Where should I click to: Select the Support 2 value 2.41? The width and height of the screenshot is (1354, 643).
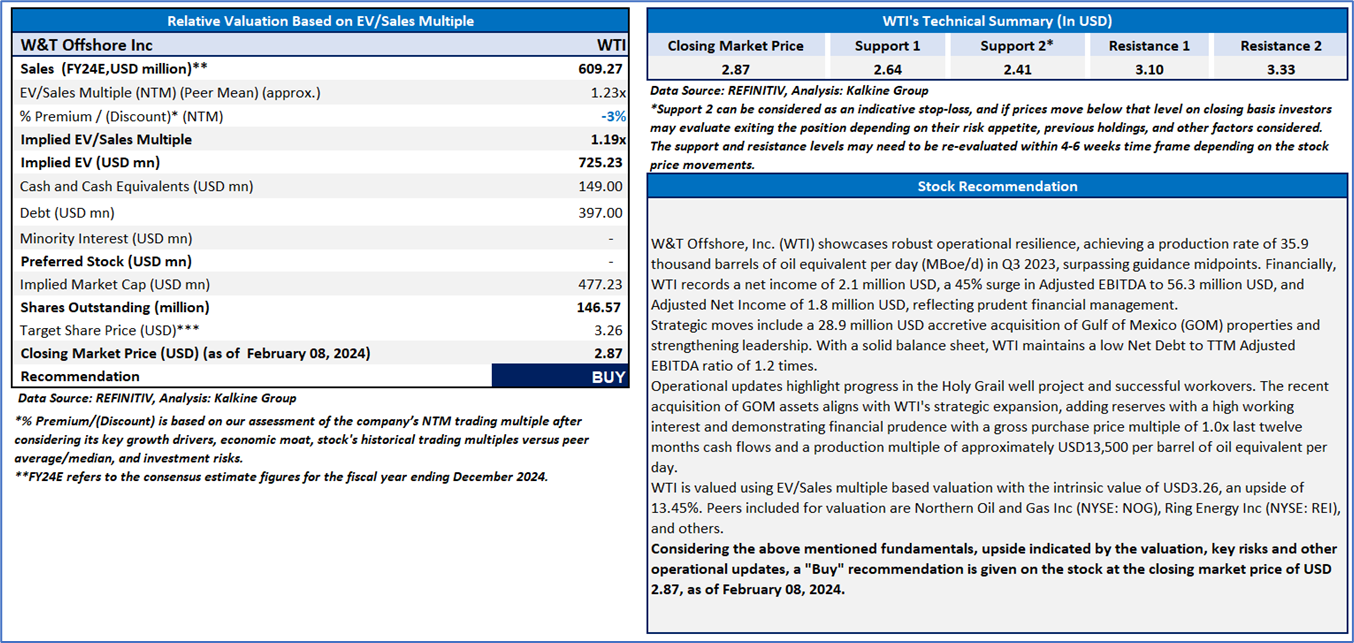pyautogui.click(x=1015, y=69)
